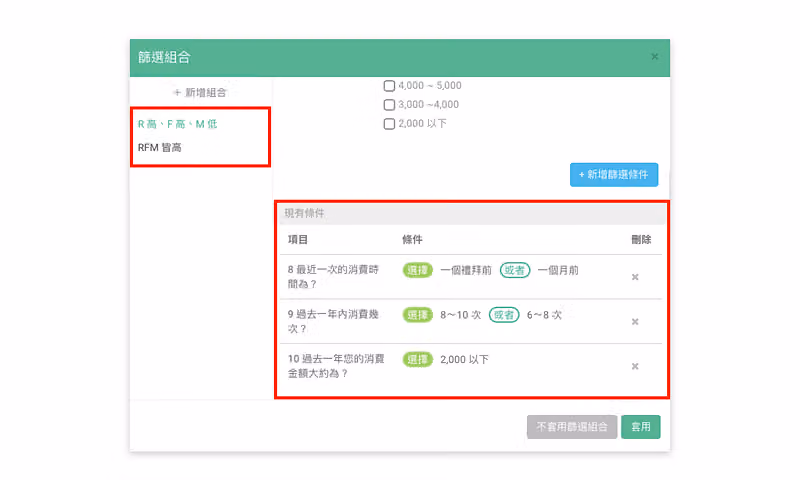Image resolution: width=800 pixels, height=480 pixels.
Task: Click the 8~10 次 condition value
Action: point(461,315)
